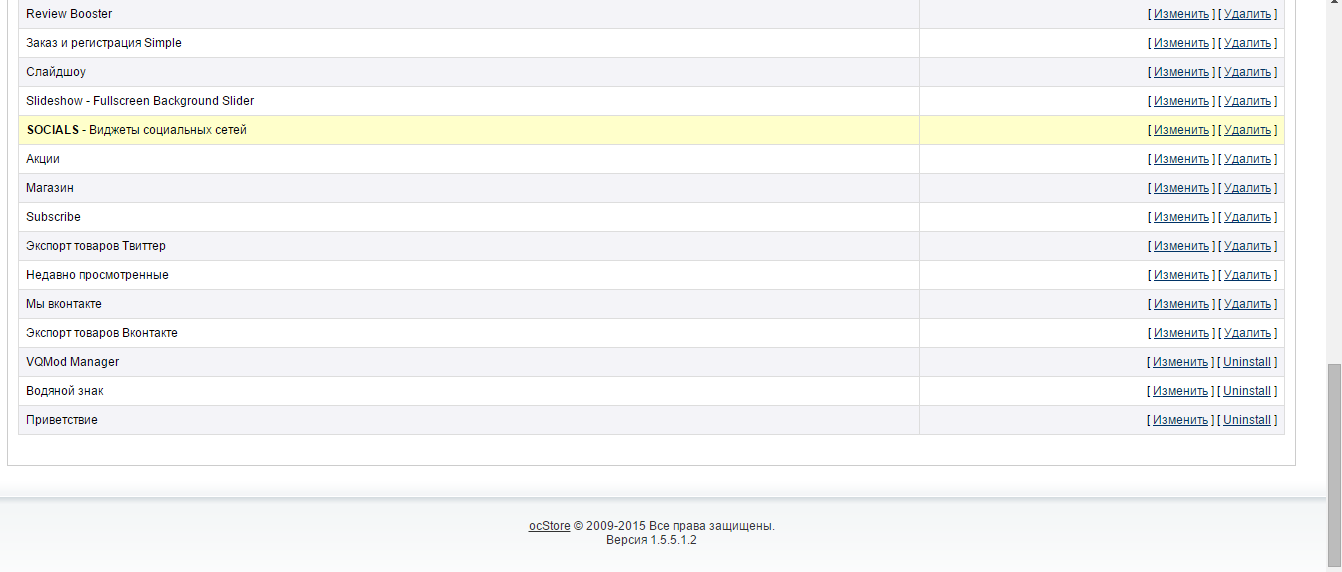This screenshot has width=1342, height=572.
Task: Open Изменить for Экспорт товаров Твиттер
Action: [1181, 246]
